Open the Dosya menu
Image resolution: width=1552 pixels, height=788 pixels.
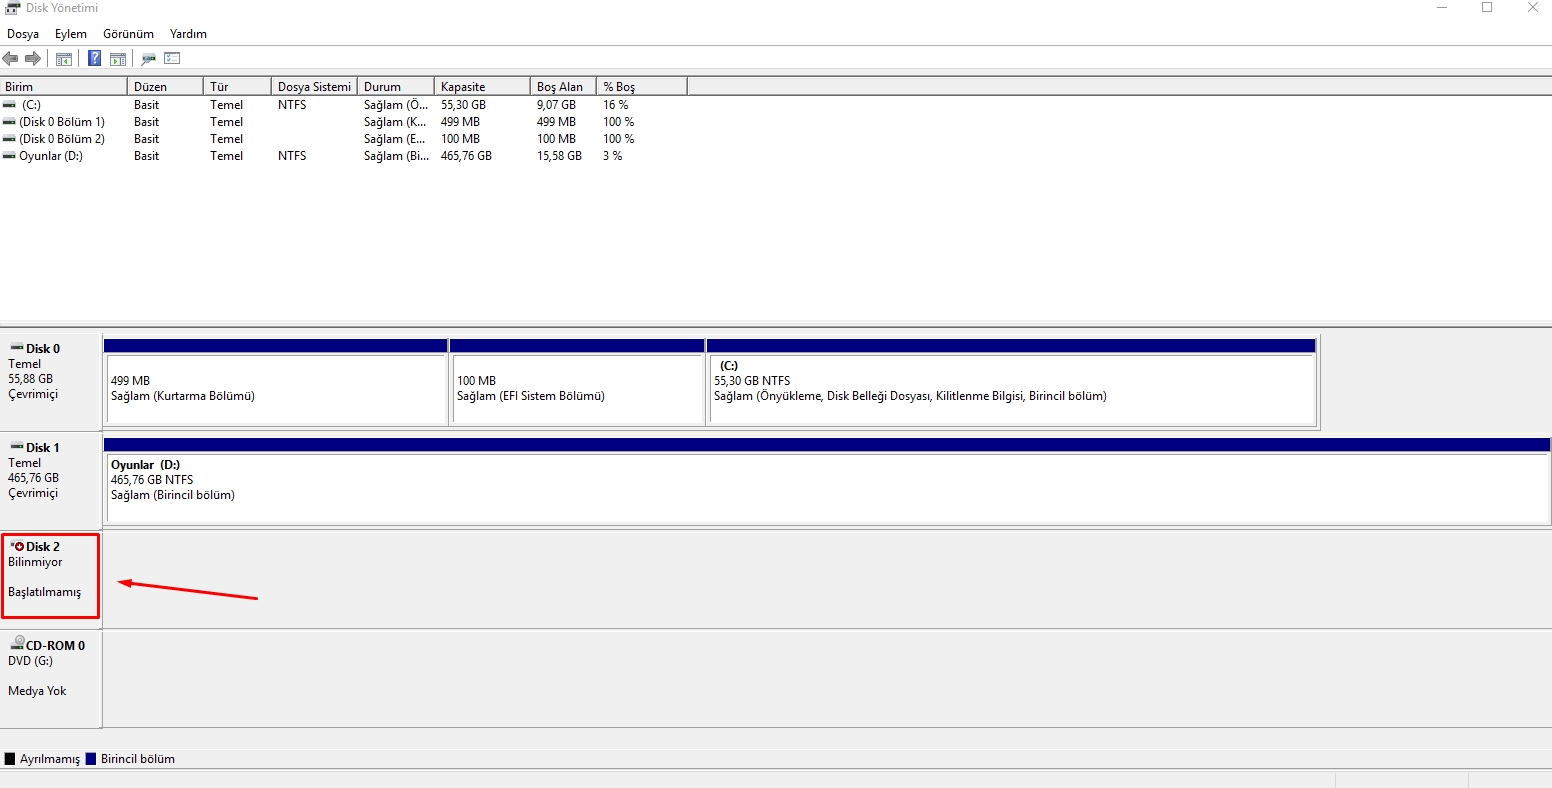[23, 33]
